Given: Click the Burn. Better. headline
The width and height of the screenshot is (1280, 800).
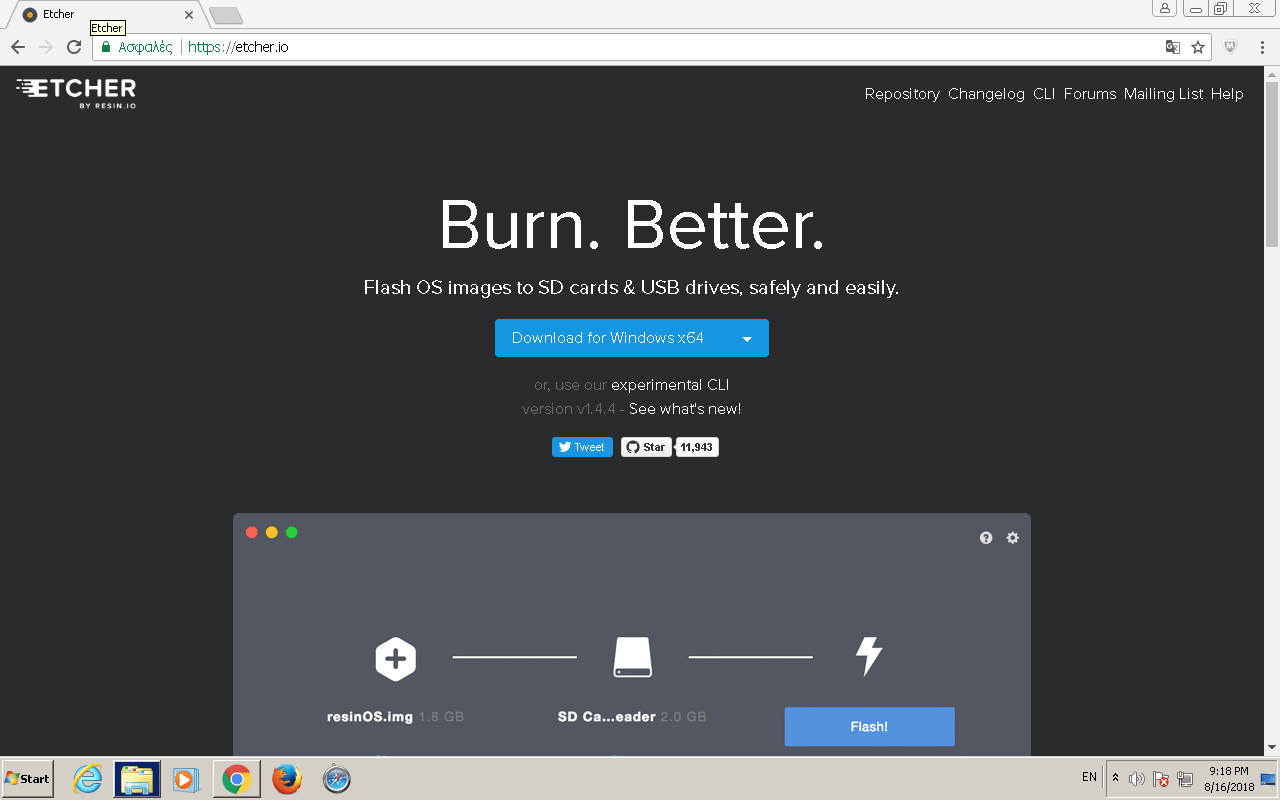Looking at the screenshot, I should click(632, 225).
